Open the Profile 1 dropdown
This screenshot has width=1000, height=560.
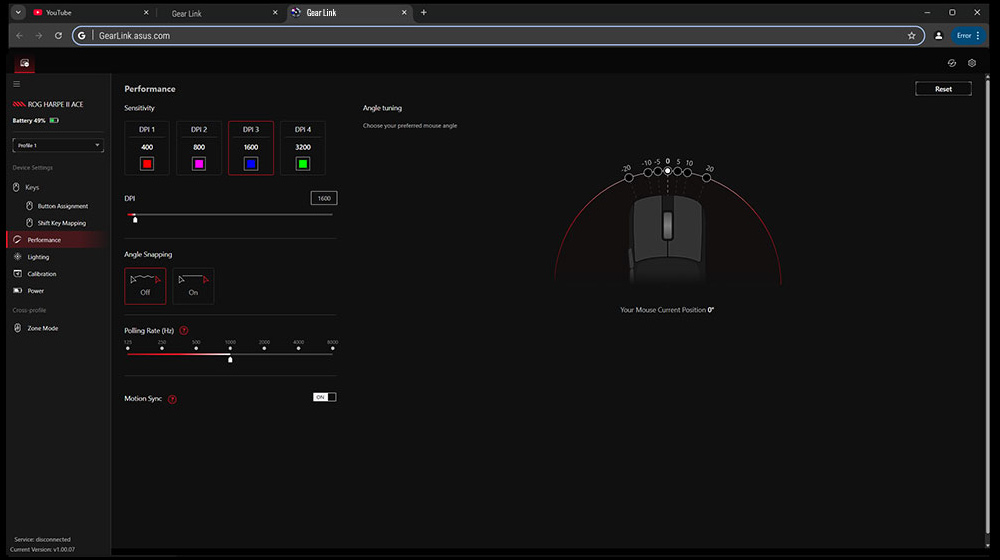tap(58, 146)
